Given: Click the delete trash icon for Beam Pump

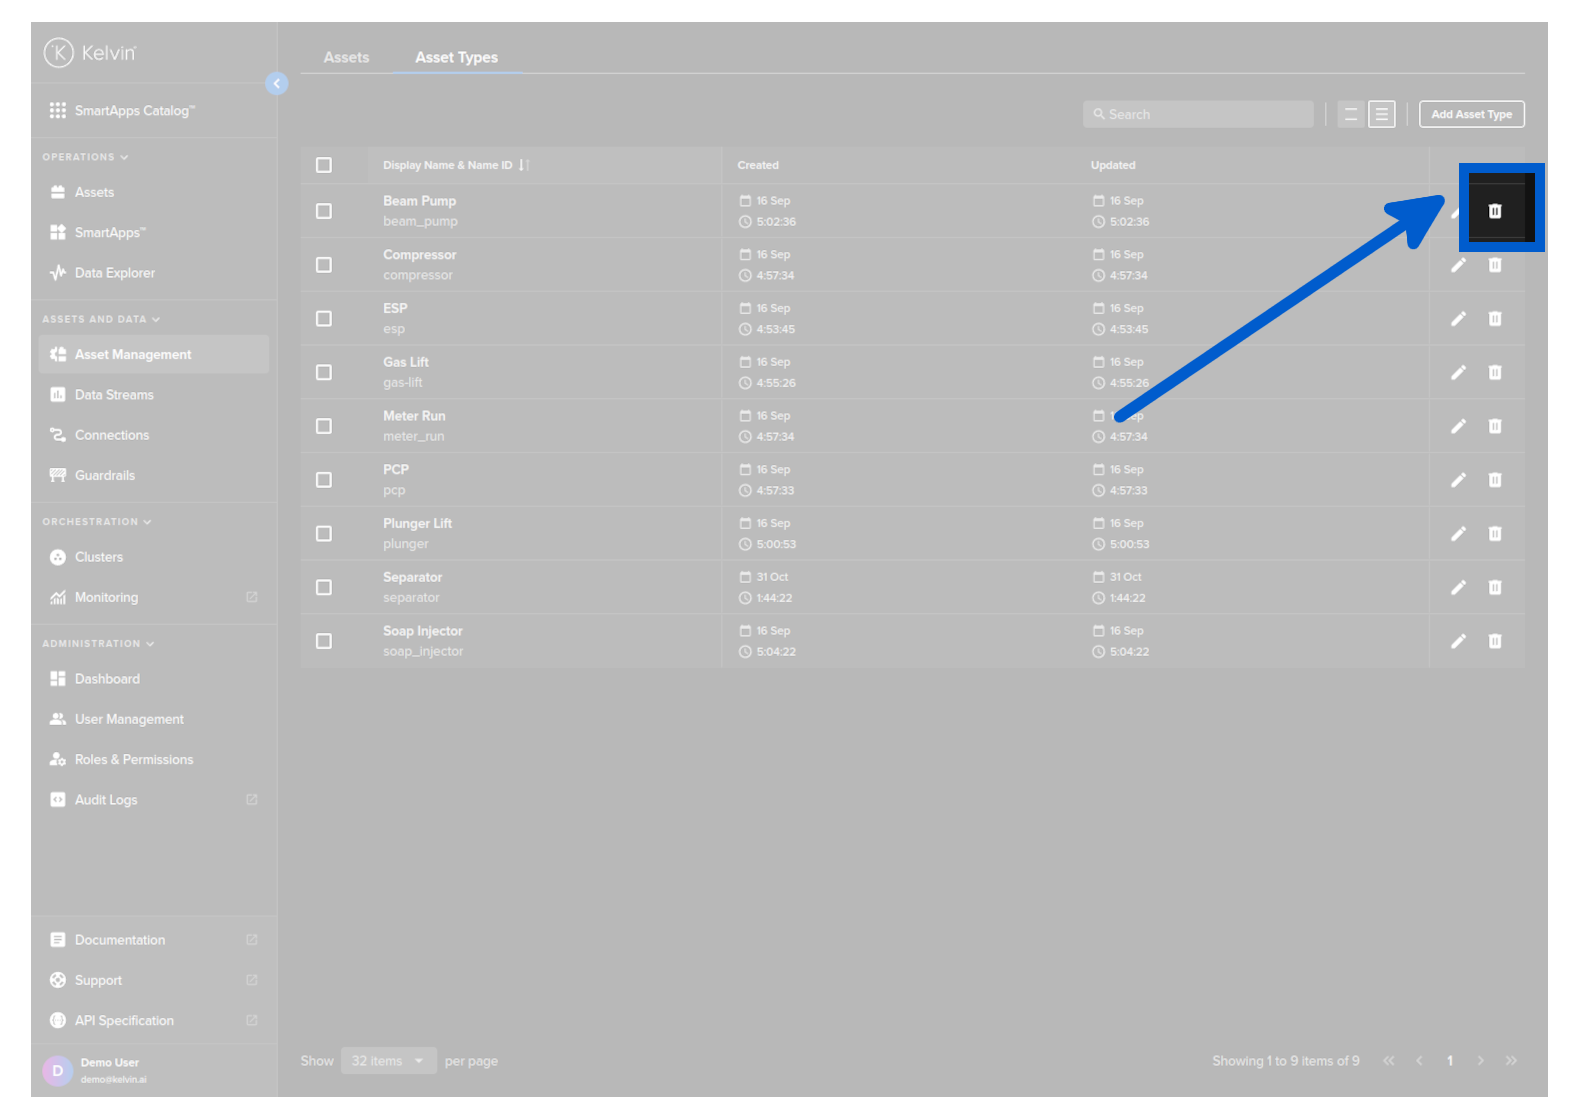Looking at the screenshot, I should [x=1494, y=211].
